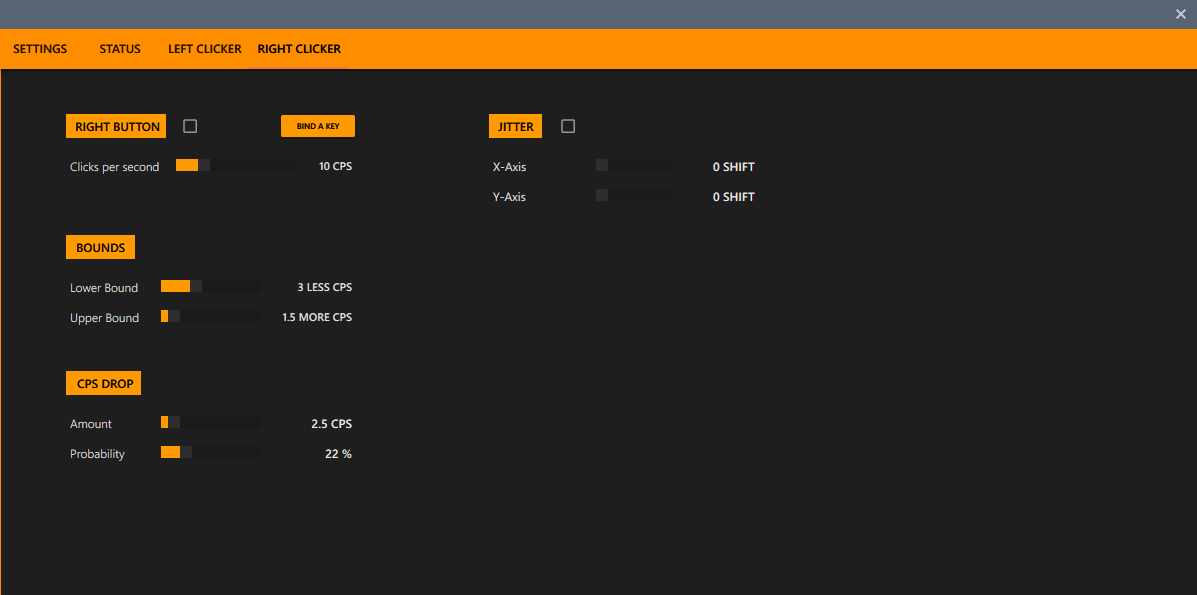The width and height of the screenshot is (1197, 595).
Task: Click the "22 %" probability value
Action: tap(339, 454)
